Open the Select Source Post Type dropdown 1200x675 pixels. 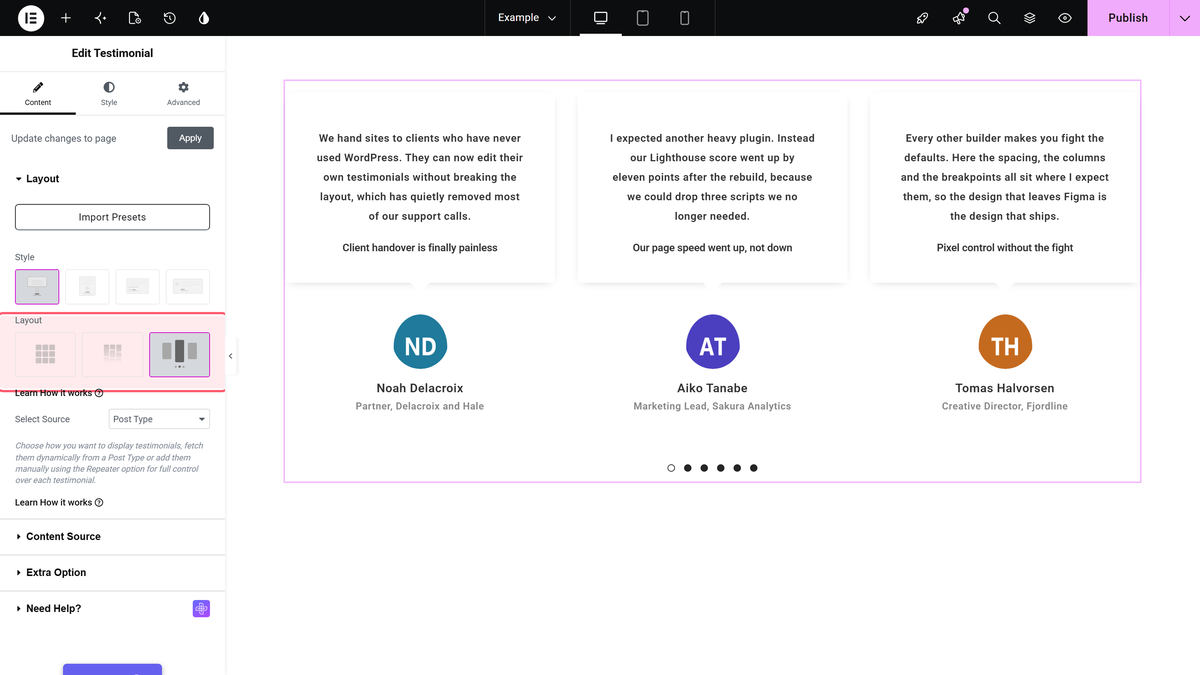click(159, 419)
